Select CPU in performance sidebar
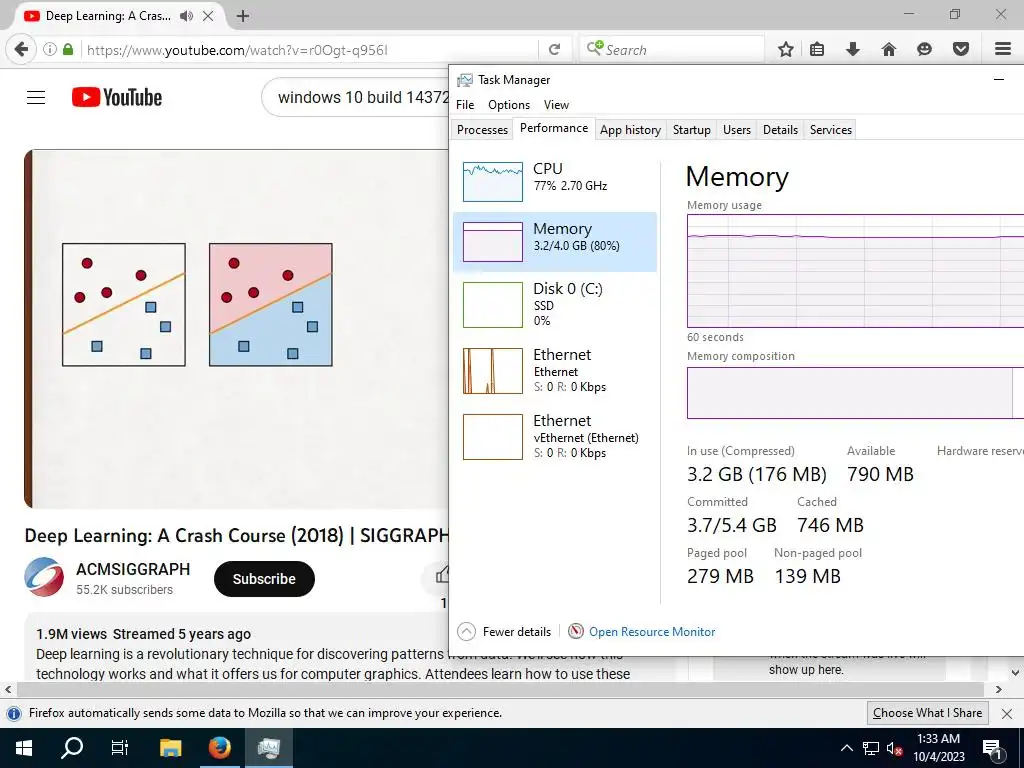The height and width of the screenshot is (768, 1024). (x=555, y=181)
